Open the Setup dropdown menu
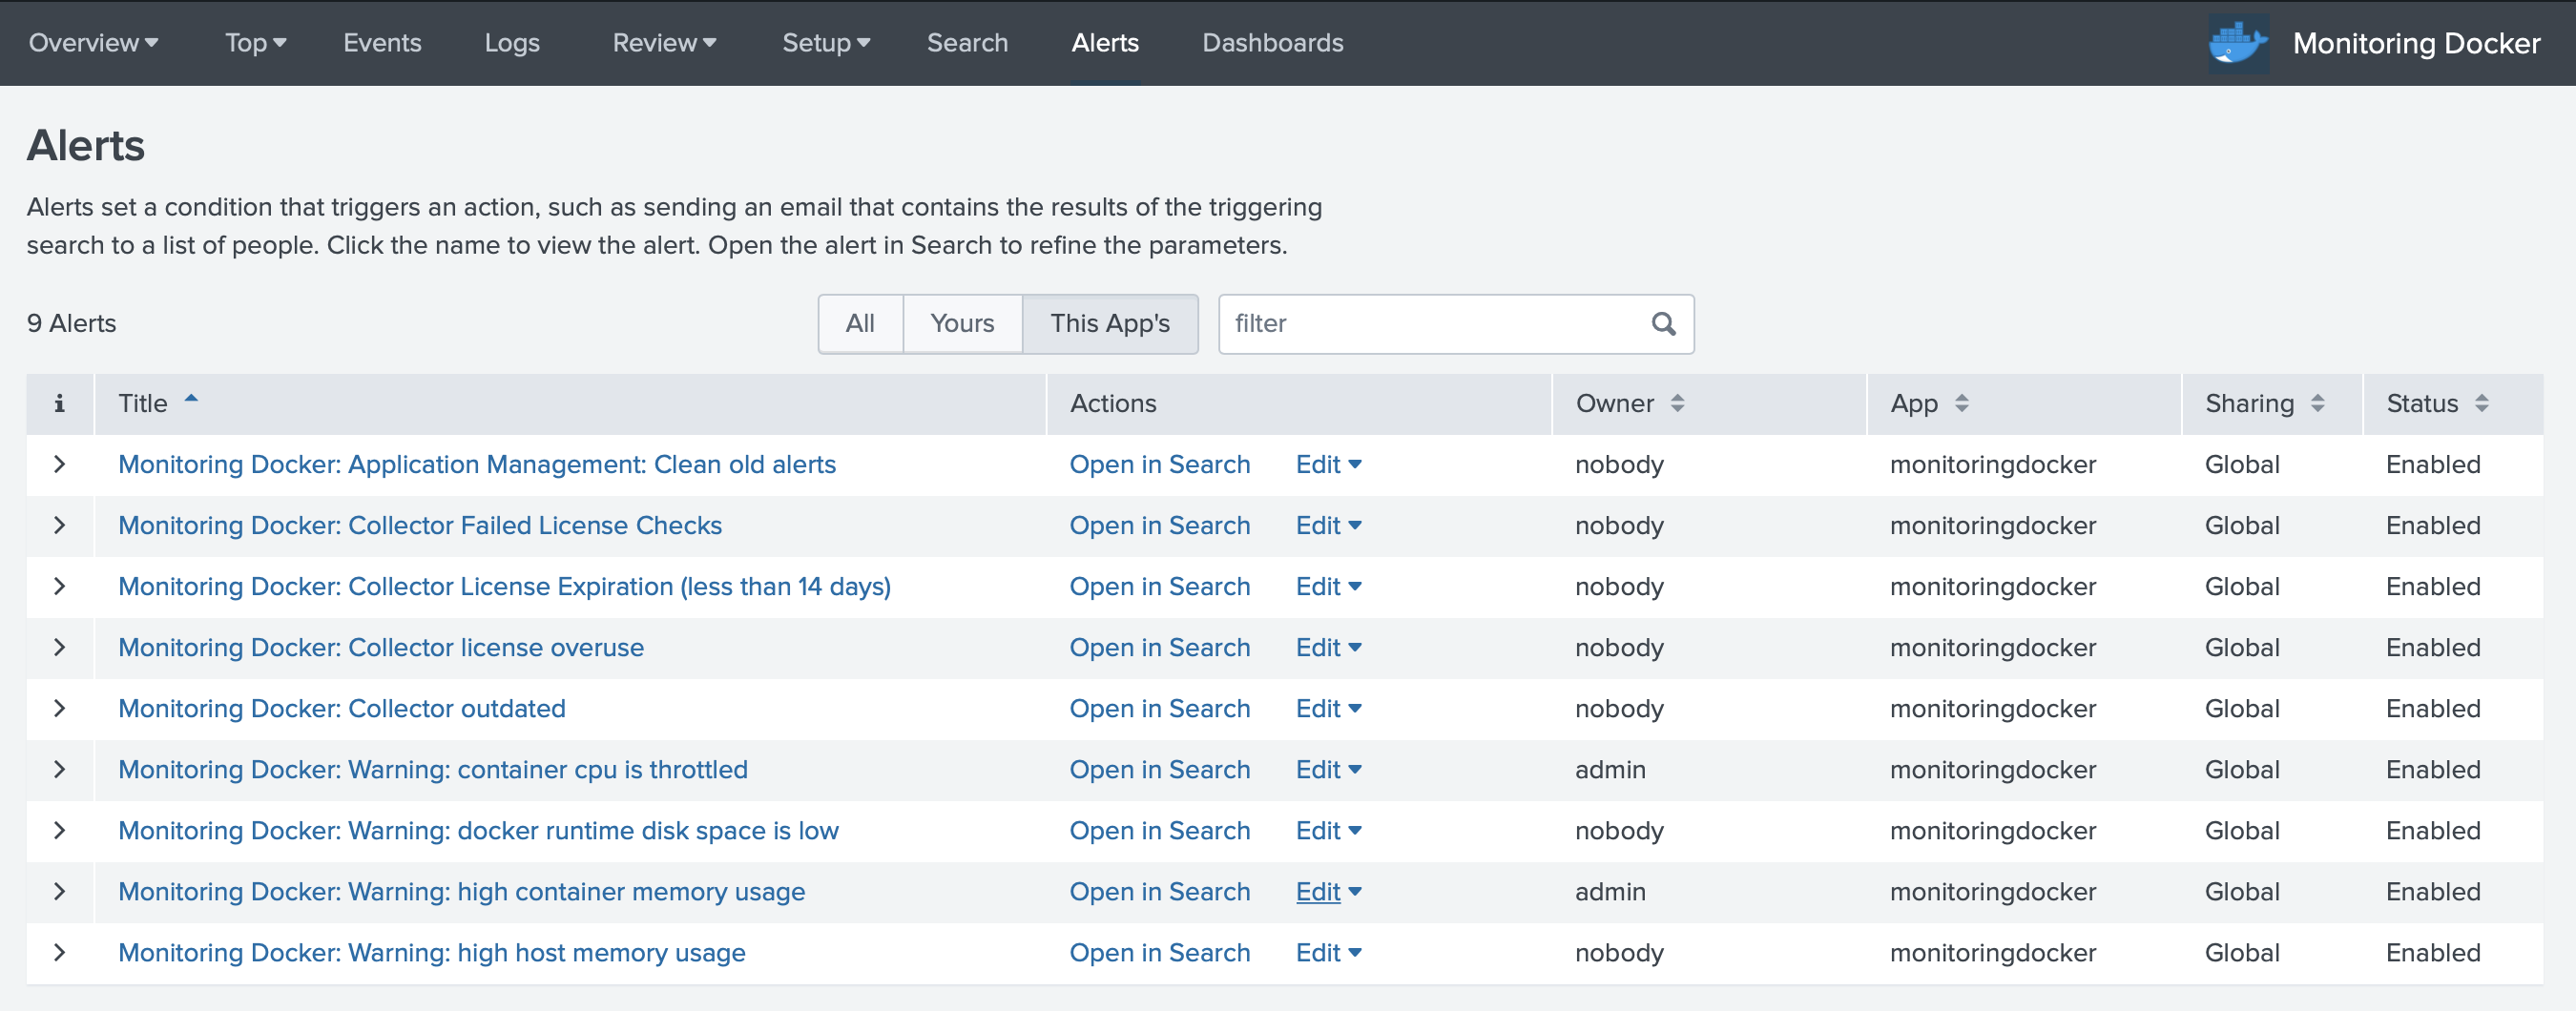The height and width of the screenshot is (1011, 2576). pyautogui.click(x=826, y=43)
